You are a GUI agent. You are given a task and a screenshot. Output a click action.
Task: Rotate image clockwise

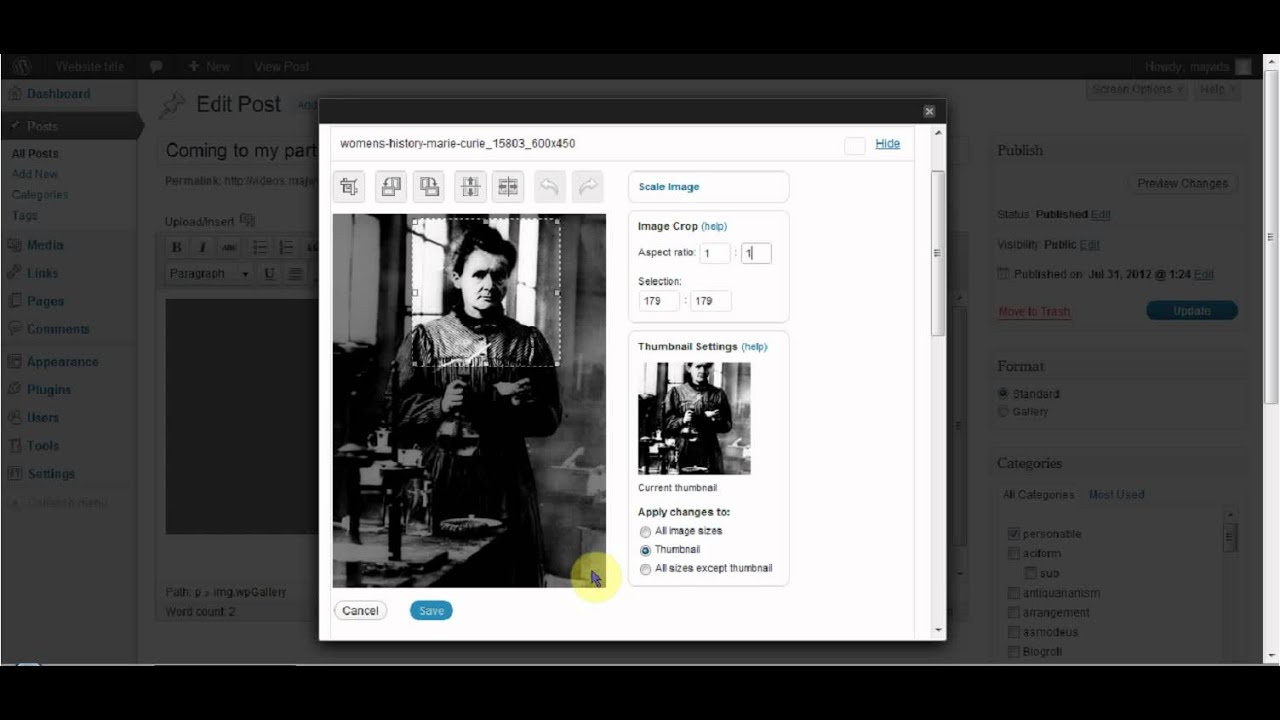point(430,187)
